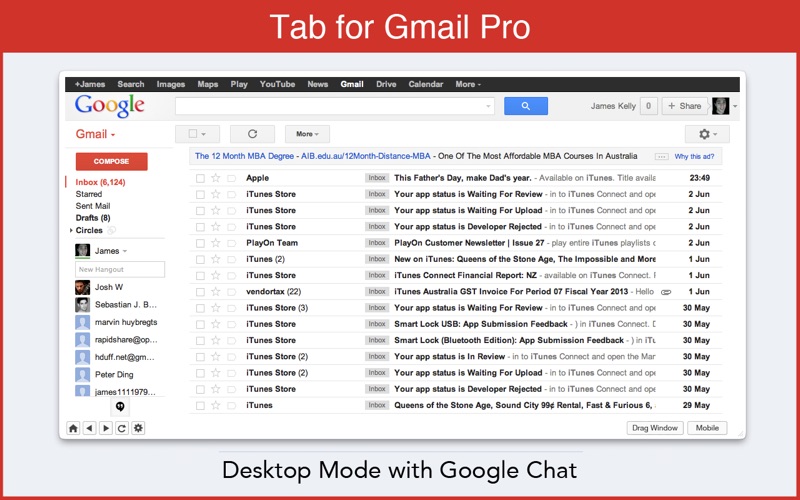Open the Sent Mail folder
The image size is (800, 500).
[x=93, y=206]
